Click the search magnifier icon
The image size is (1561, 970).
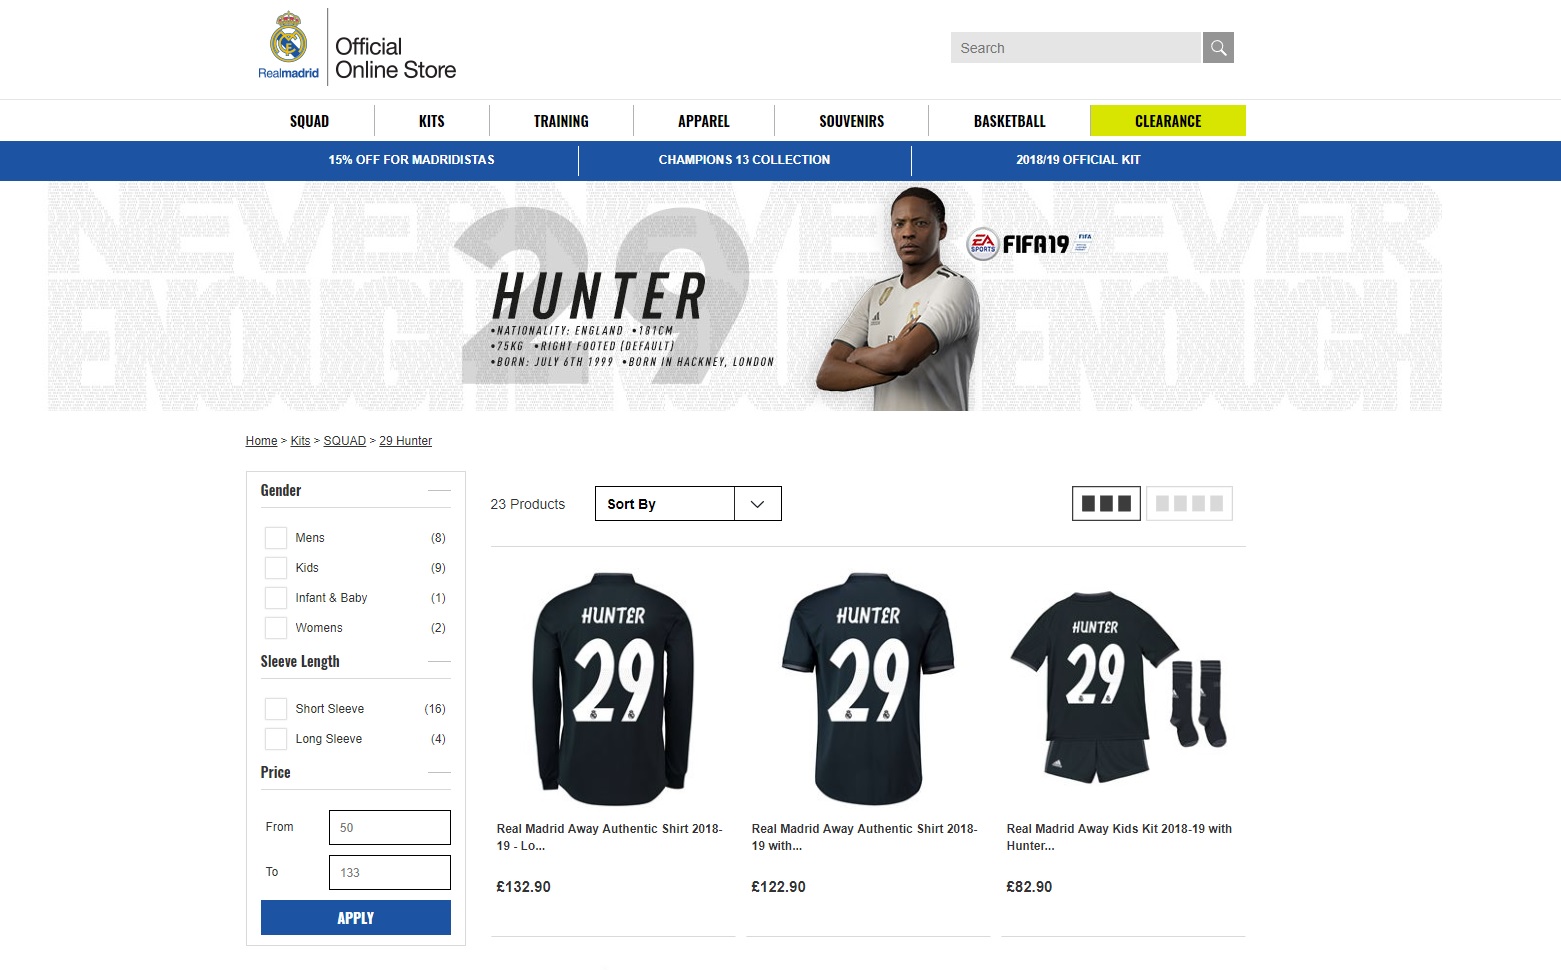coord(1217,47)
